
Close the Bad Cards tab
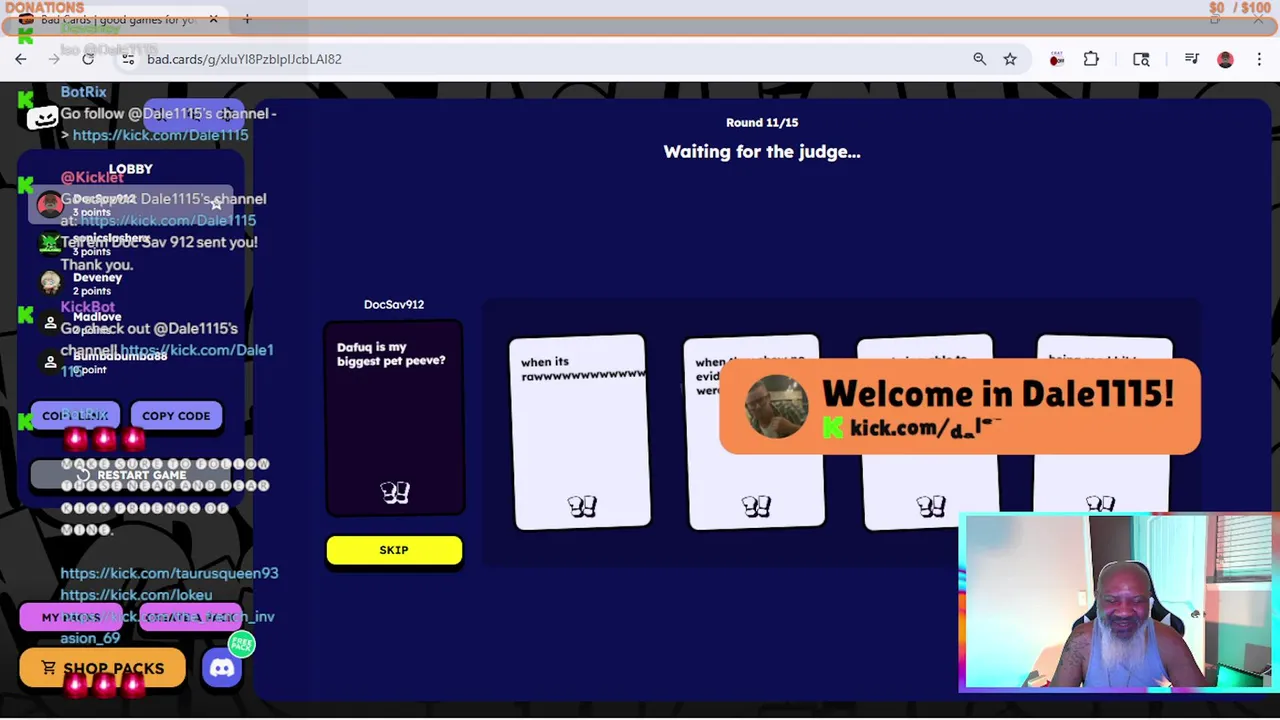point(213,19)
